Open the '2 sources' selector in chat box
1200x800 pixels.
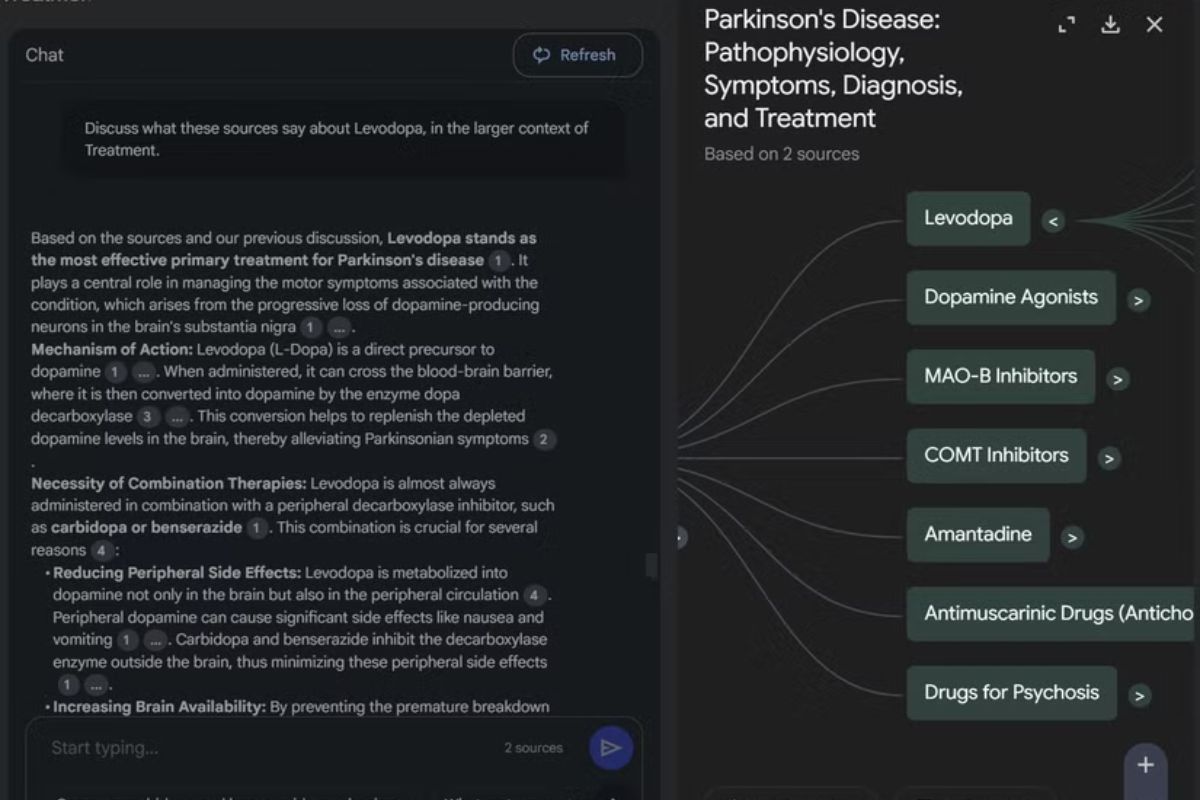tap(533, 748)
